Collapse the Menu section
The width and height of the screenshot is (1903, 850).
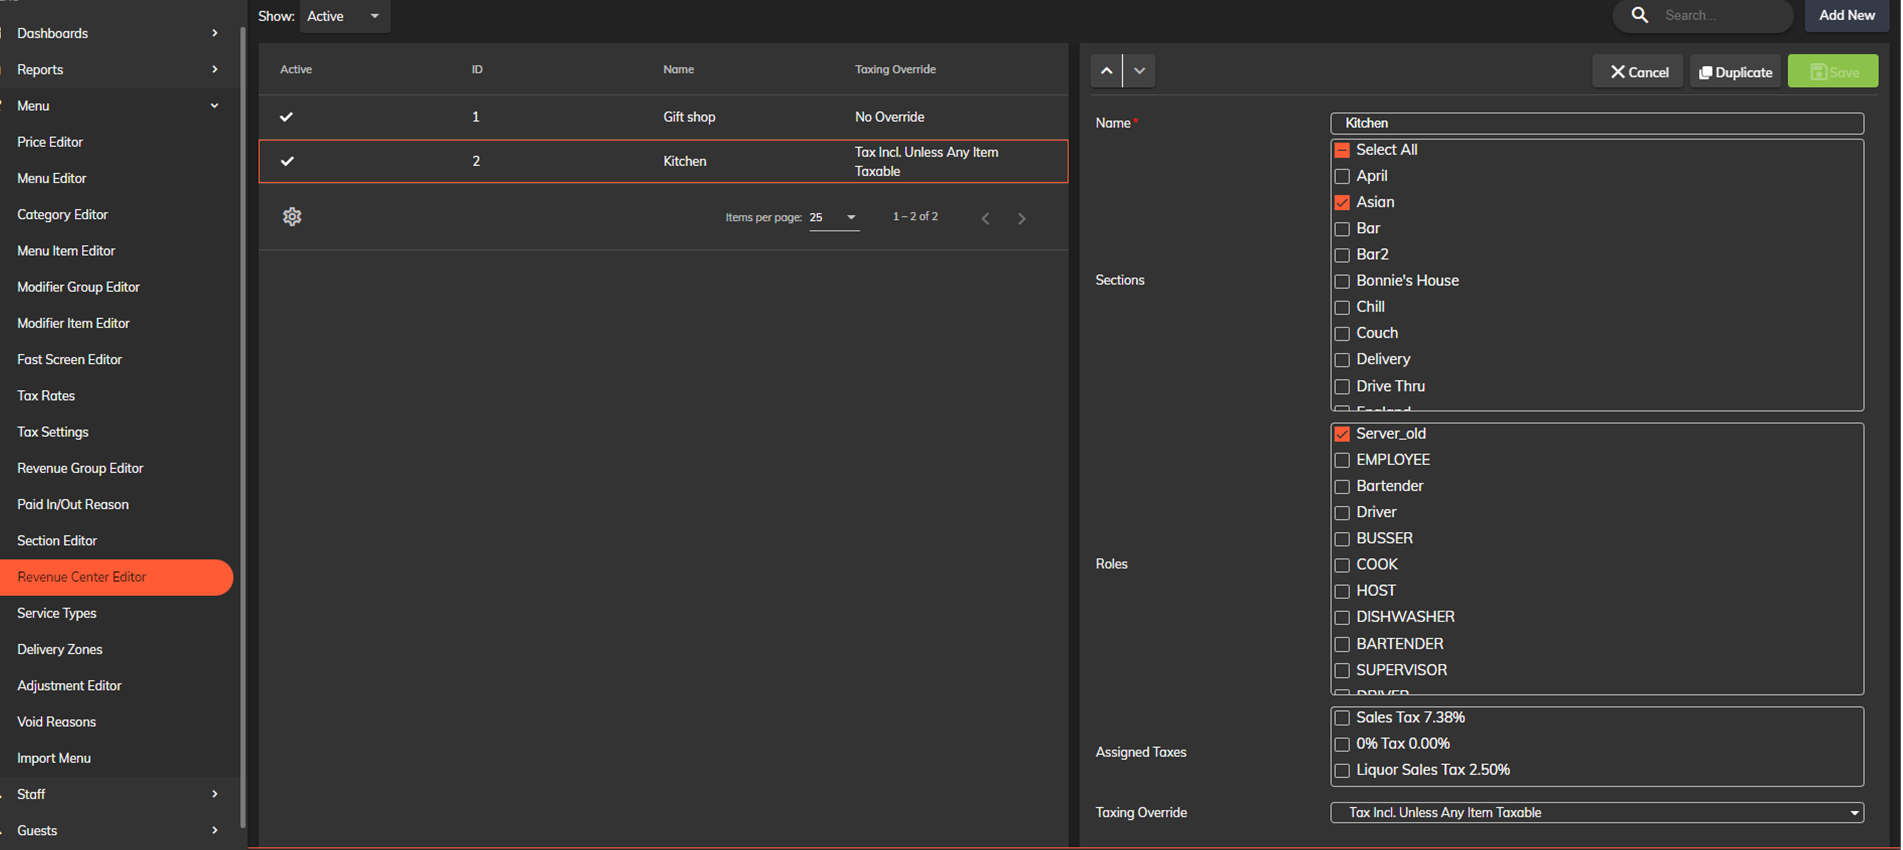[x=117, y=106]
